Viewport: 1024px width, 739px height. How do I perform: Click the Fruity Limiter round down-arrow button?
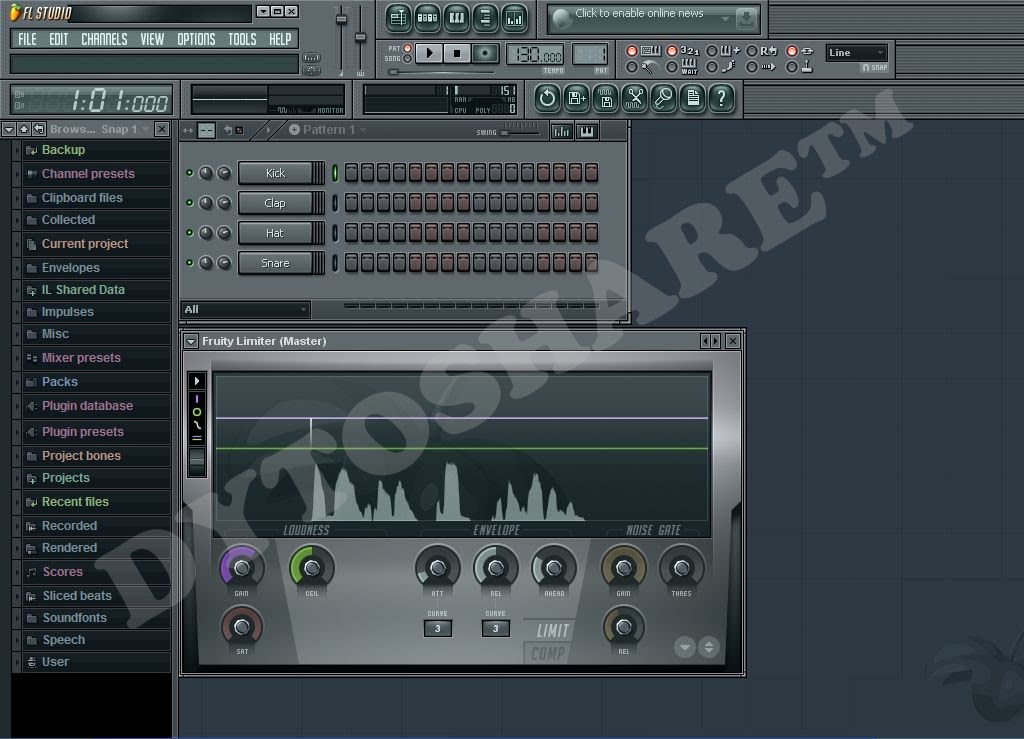click(x=684, y=647)
